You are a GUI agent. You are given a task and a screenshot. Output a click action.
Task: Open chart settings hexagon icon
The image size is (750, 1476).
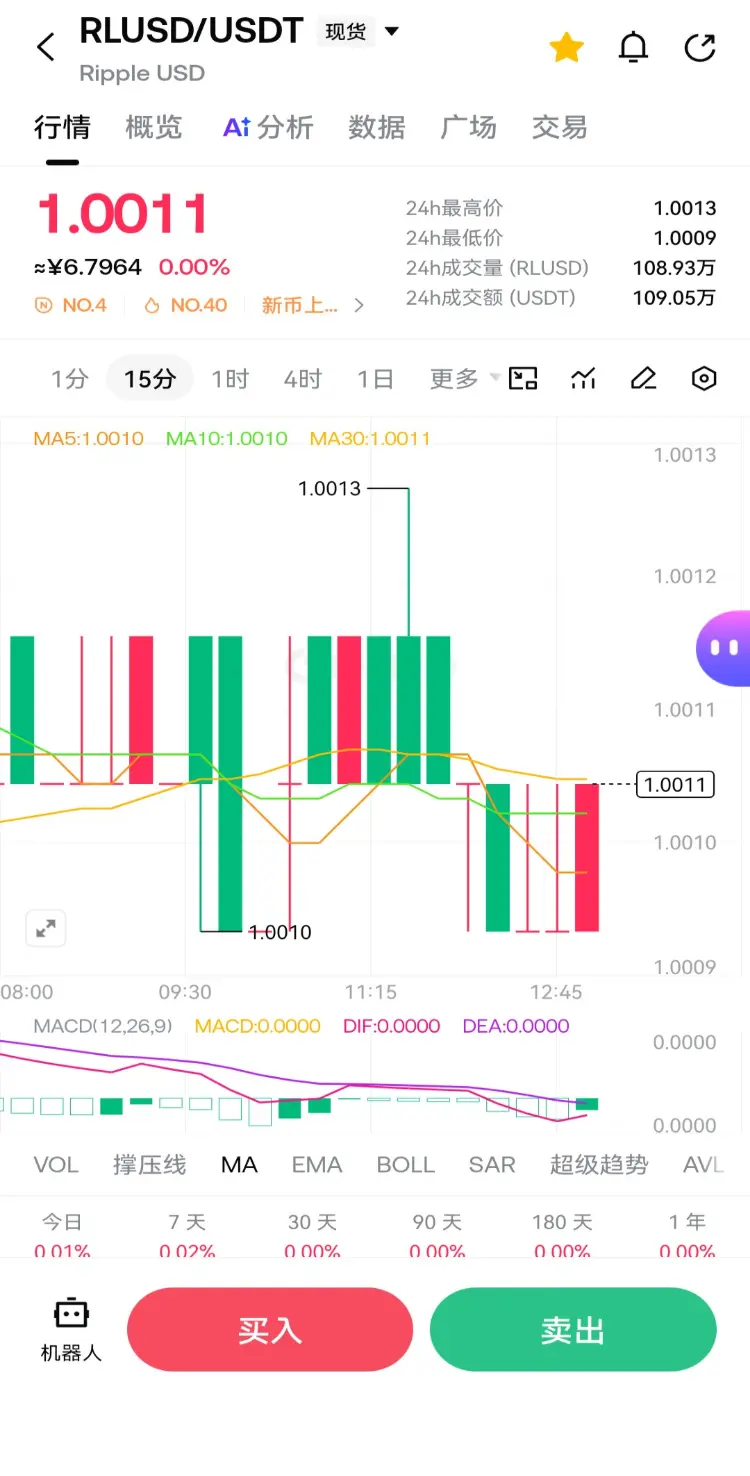point(705,378)
